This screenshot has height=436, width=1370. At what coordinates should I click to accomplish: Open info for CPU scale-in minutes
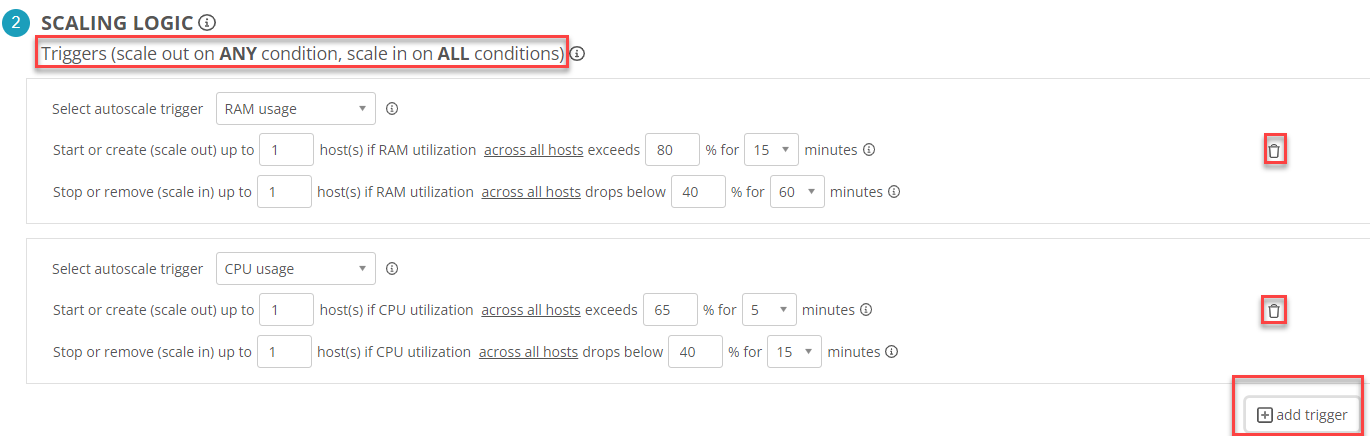pos(891,352)
